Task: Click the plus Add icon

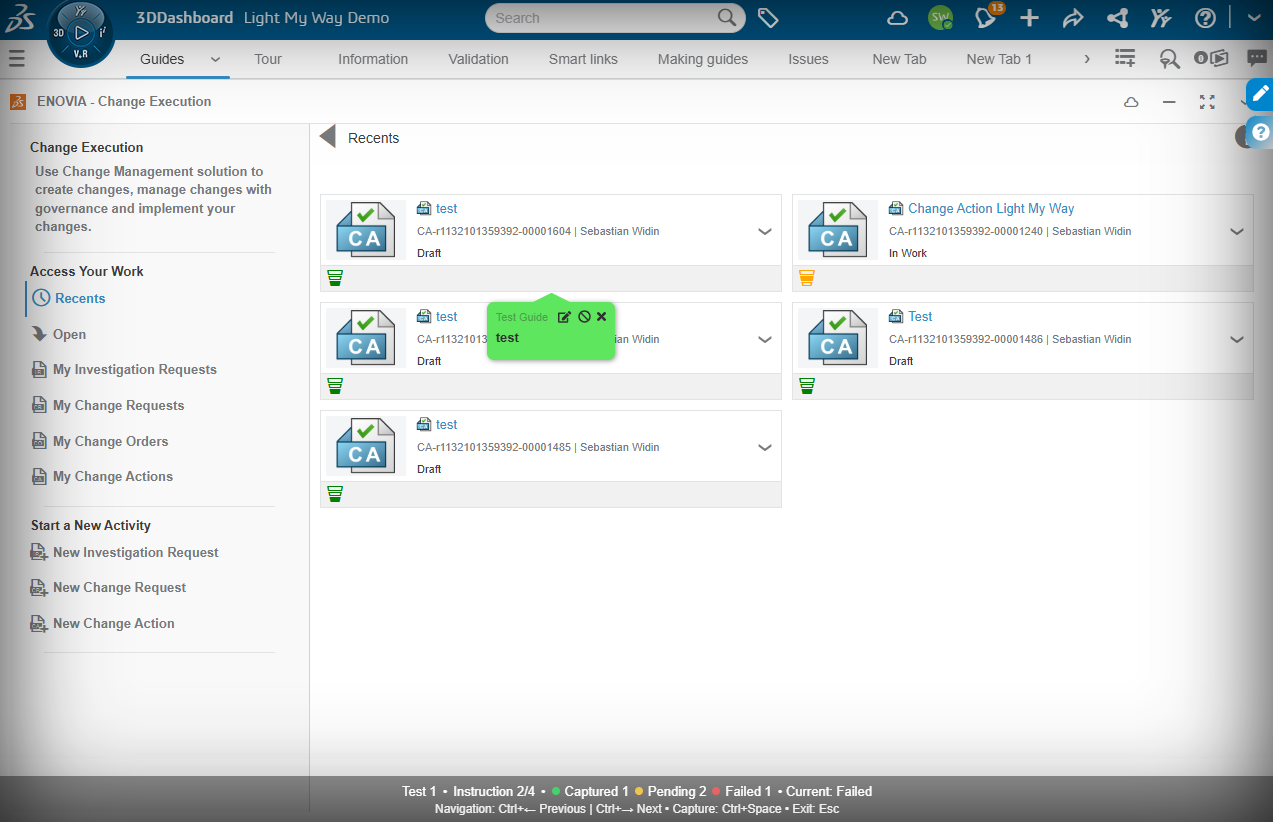Action: pyautogui.click(x=1029, y=18)
